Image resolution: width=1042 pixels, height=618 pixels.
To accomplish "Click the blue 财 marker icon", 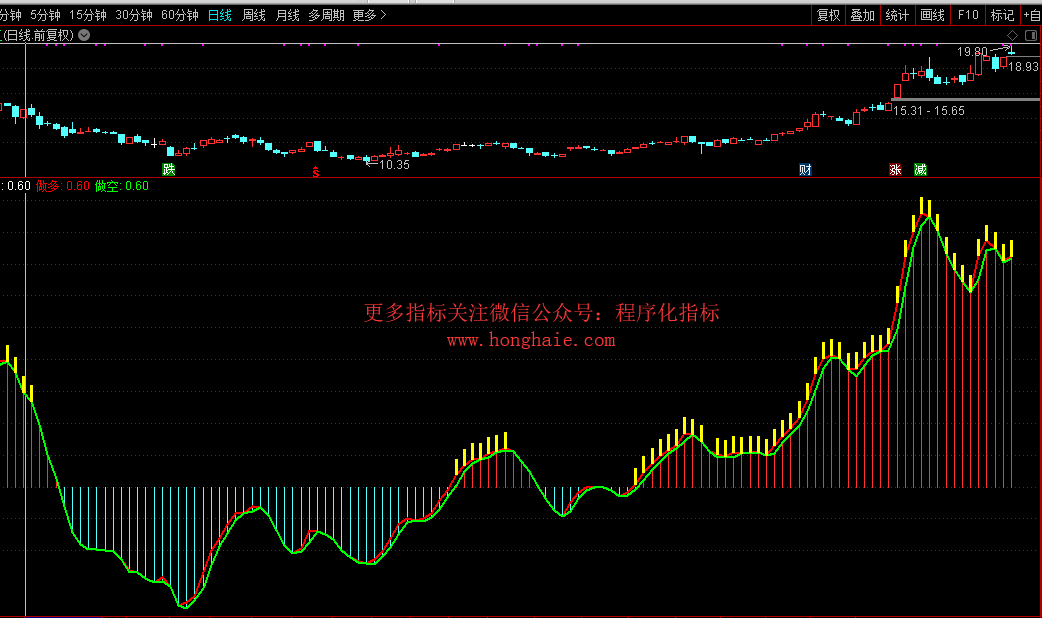I will 805,170.
